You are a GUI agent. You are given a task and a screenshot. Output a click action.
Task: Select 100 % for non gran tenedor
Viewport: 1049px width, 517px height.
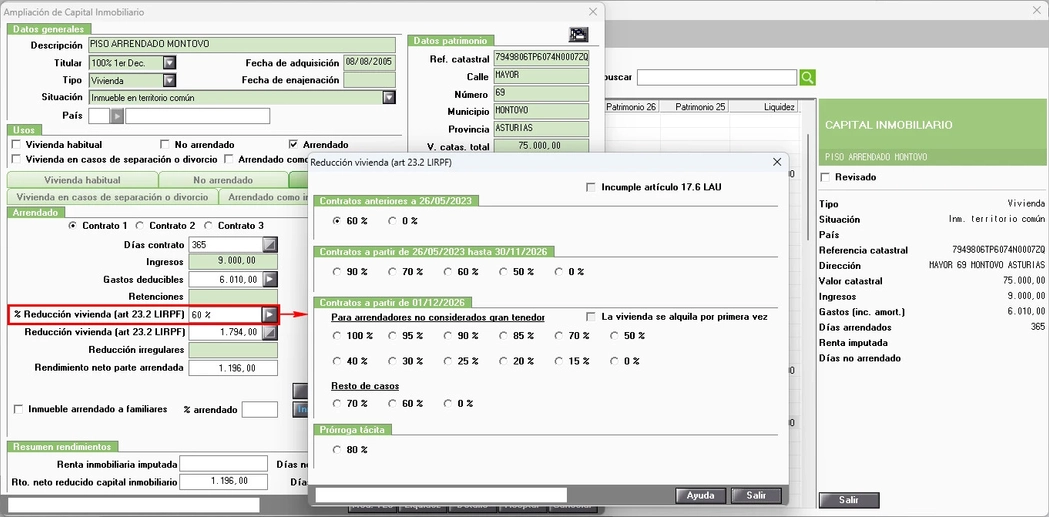(x=337, y=336)
